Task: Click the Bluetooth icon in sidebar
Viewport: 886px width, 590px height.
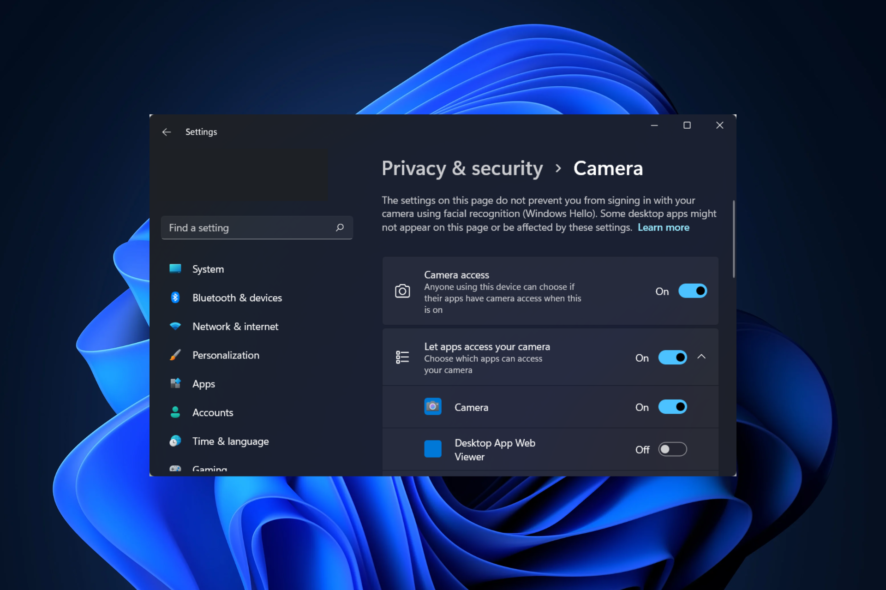Action: [x=175, y=297]
